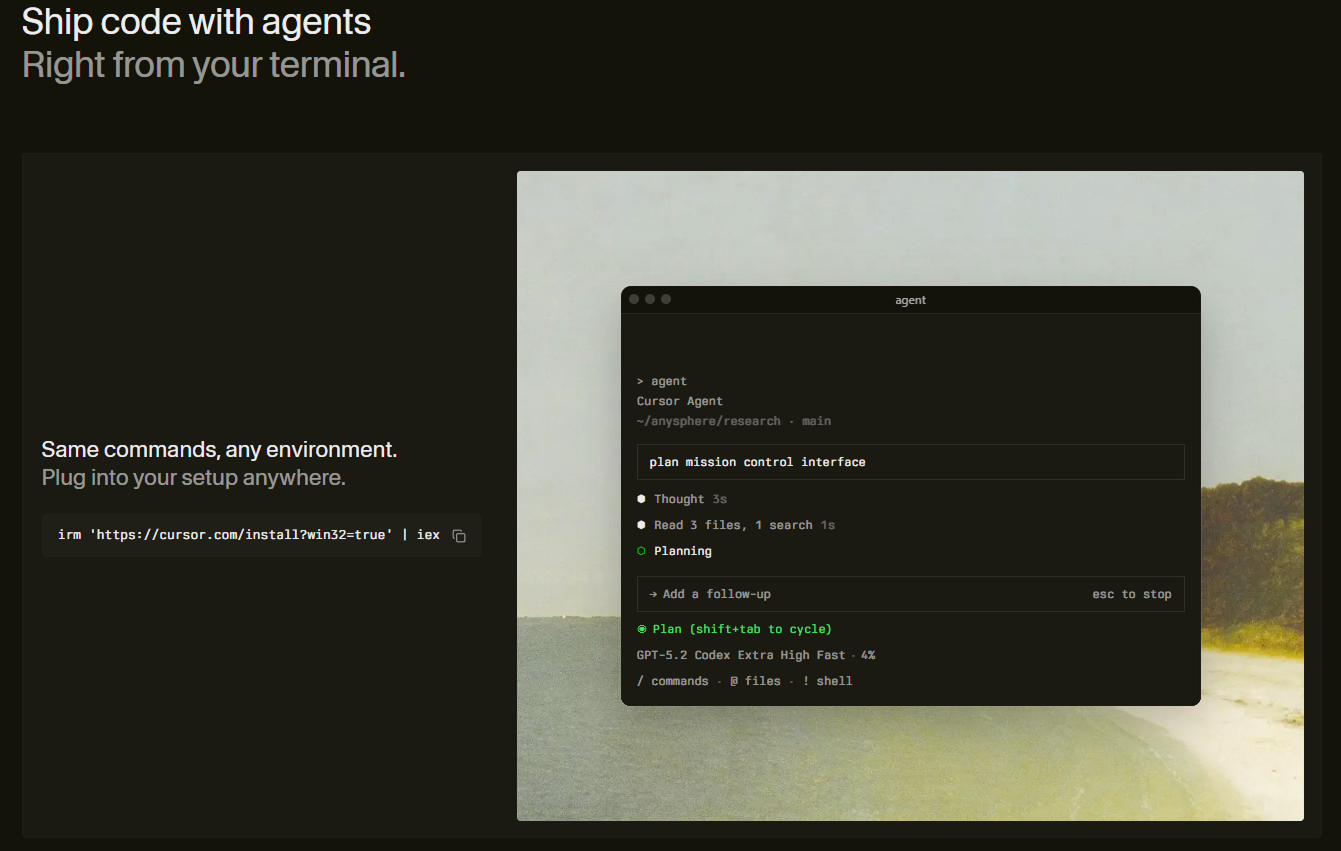Click the arrow icon in the follow-up box

click(x=652, y=593)
